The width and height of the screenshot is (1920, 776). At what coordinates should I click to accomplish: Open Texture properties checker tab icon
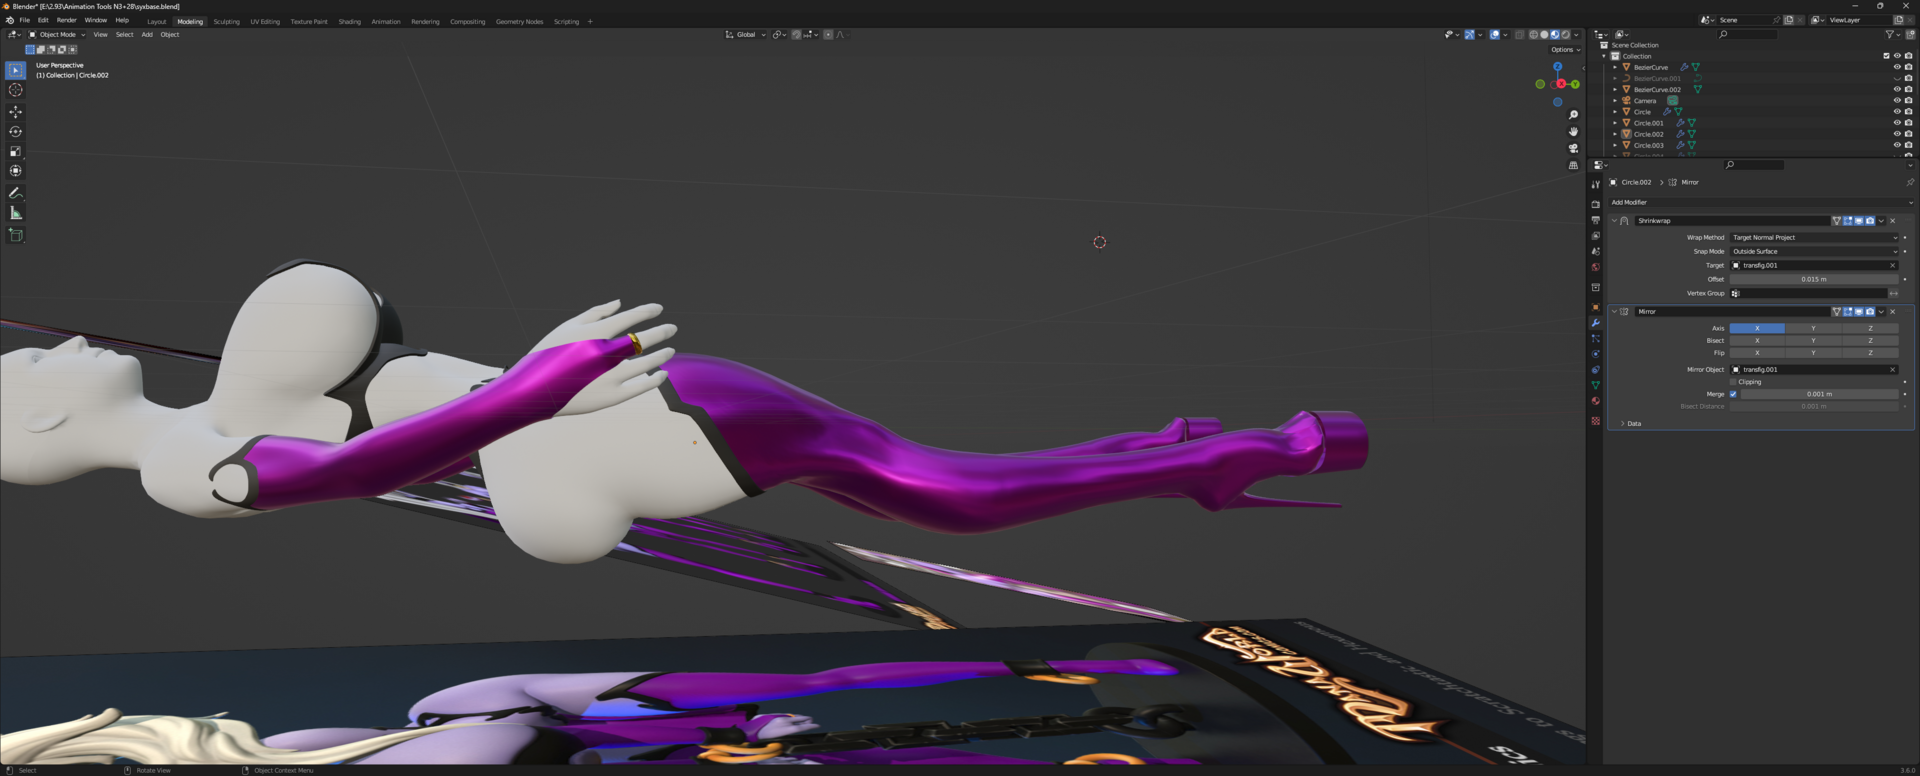click(x=1595, y=421)
